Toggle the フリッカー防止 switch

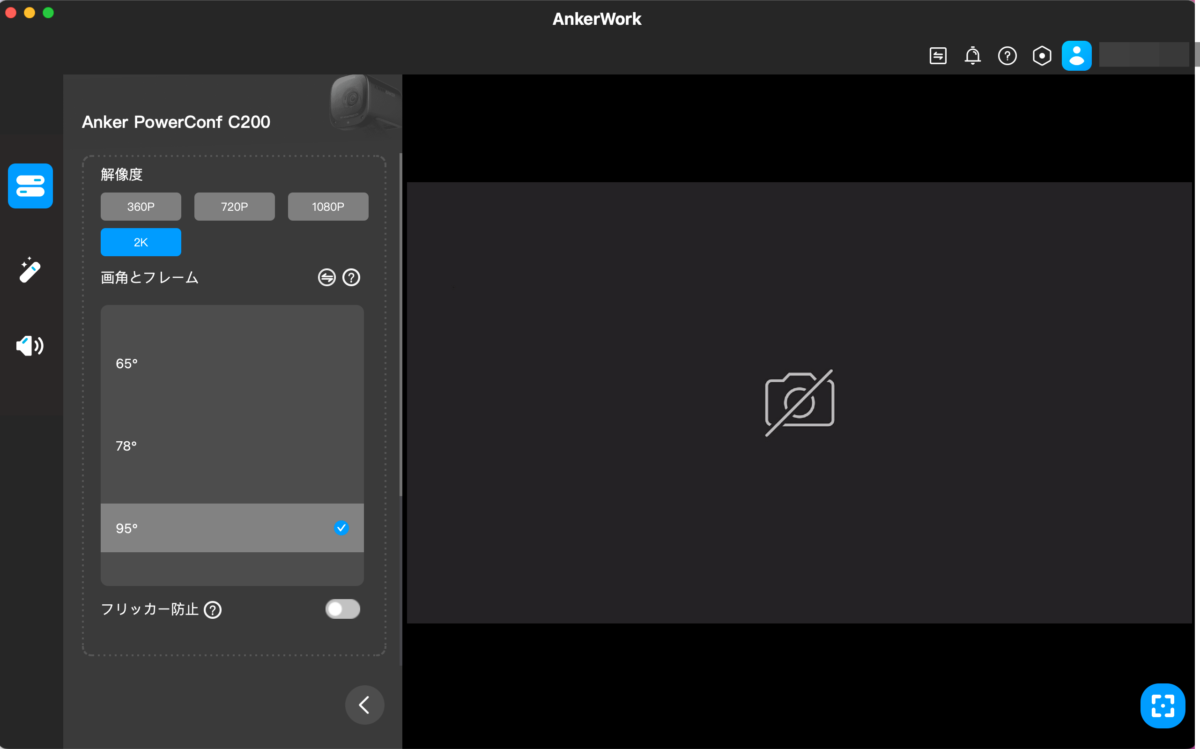(x=342, y=609)
